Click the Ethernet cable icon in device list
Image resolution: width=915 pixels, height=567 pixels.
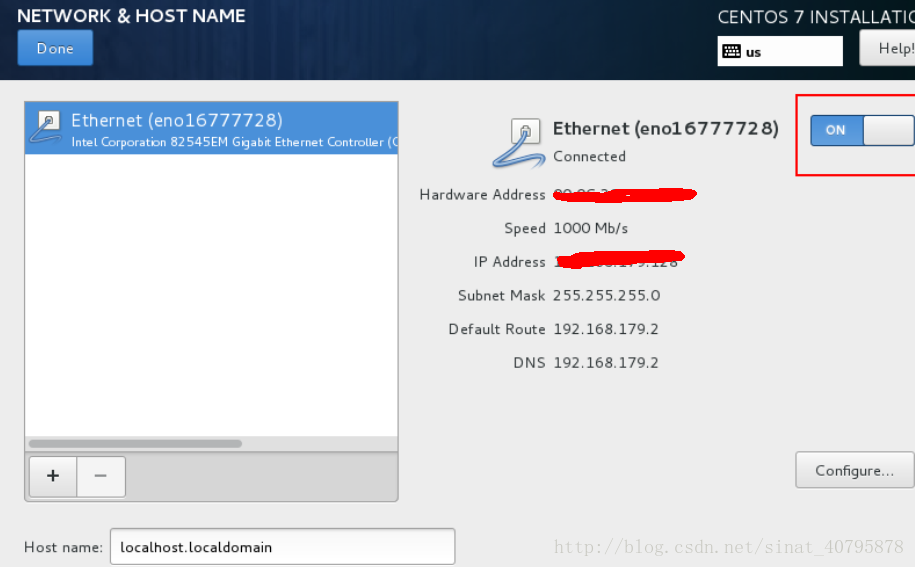coord(46,128)
